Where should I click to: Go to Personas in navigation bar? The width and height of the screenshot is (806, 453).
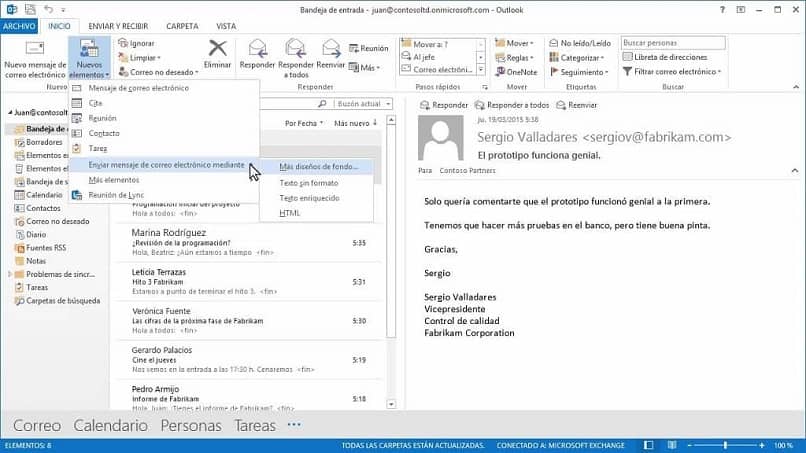(191, 425)
